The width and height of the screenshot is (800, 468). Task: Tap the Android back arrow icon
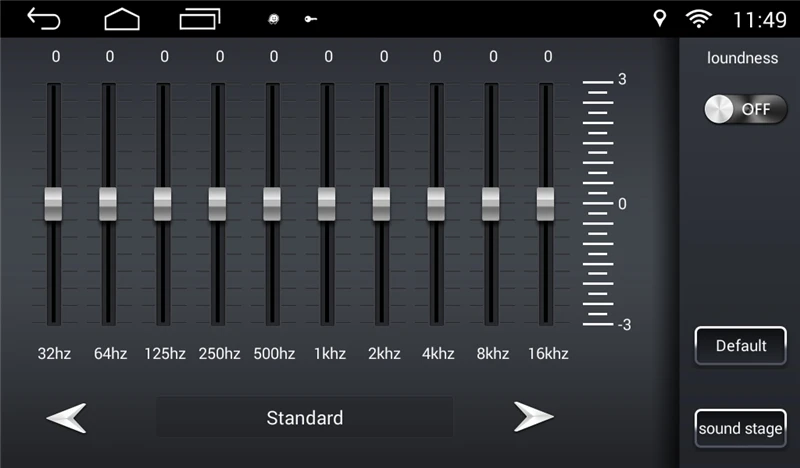tap(44, 19)
